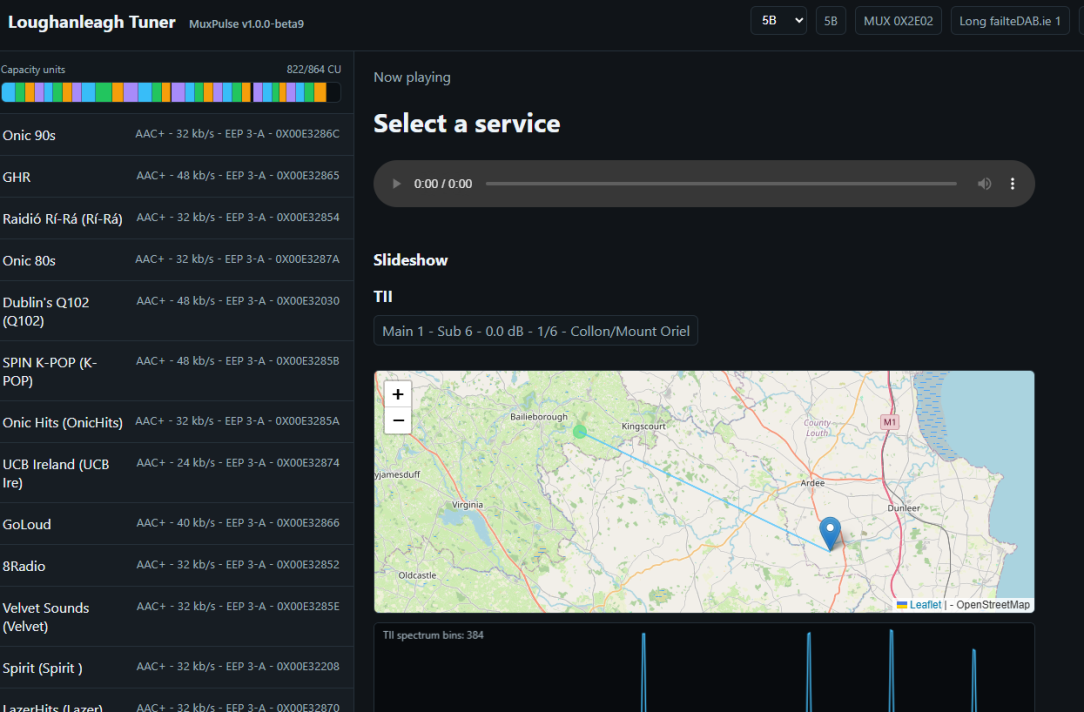
Task: Click the Loughanleagh Tuner title
Action: 92,22
